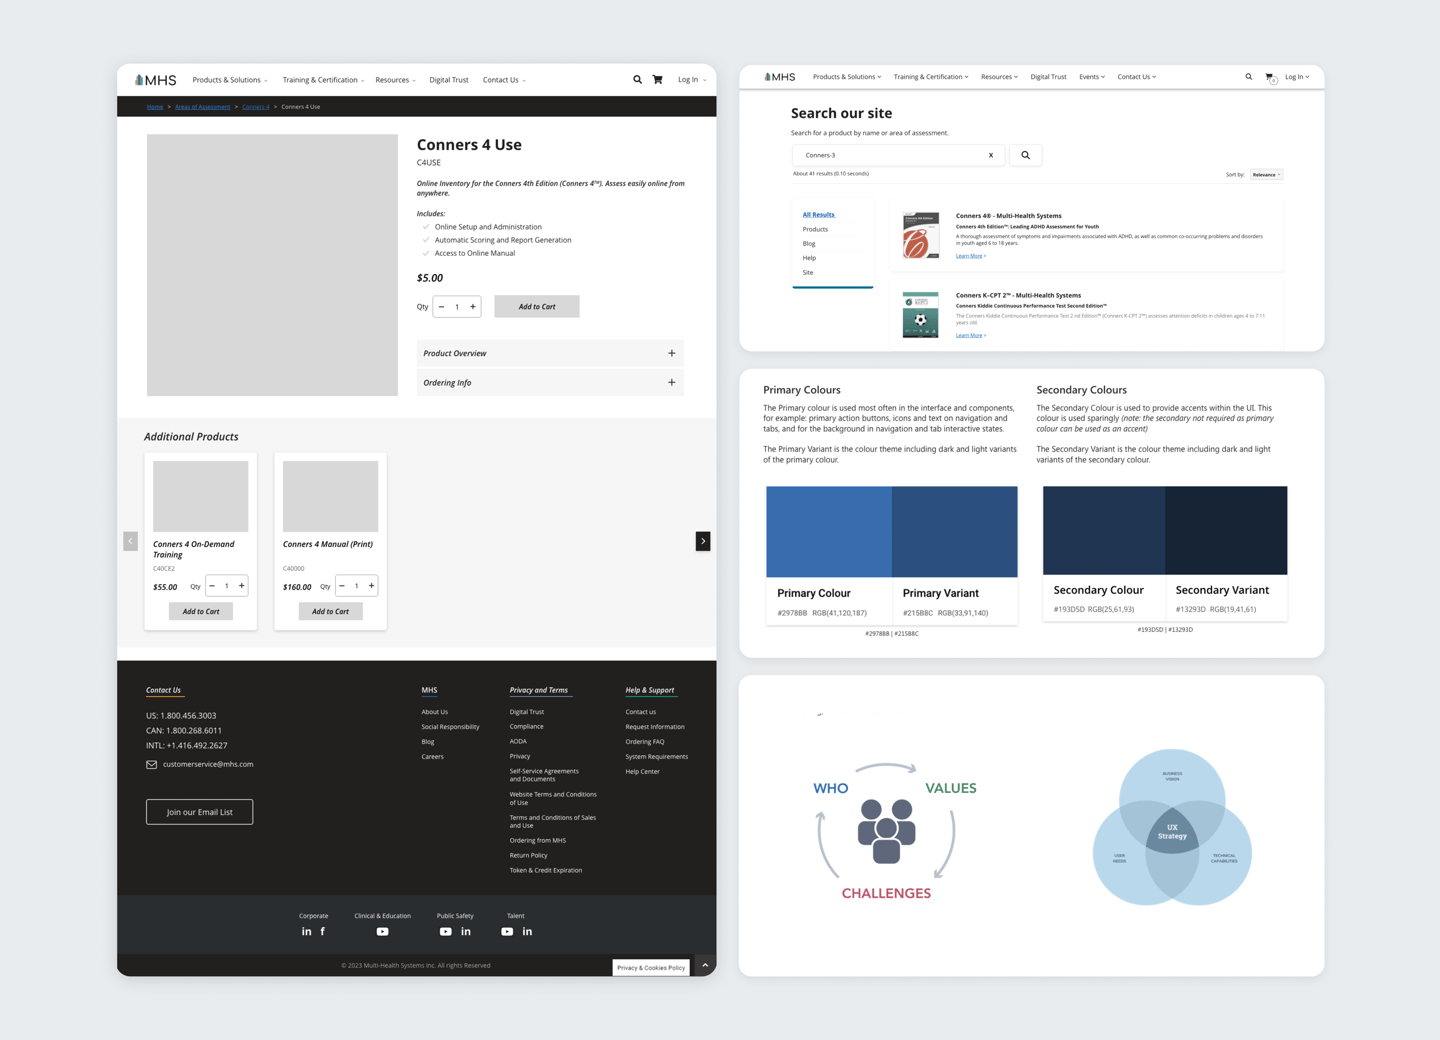Select the Blog filter in search sidebar
Viewport: 1440px width, 1040px height.
coord(808,244)
